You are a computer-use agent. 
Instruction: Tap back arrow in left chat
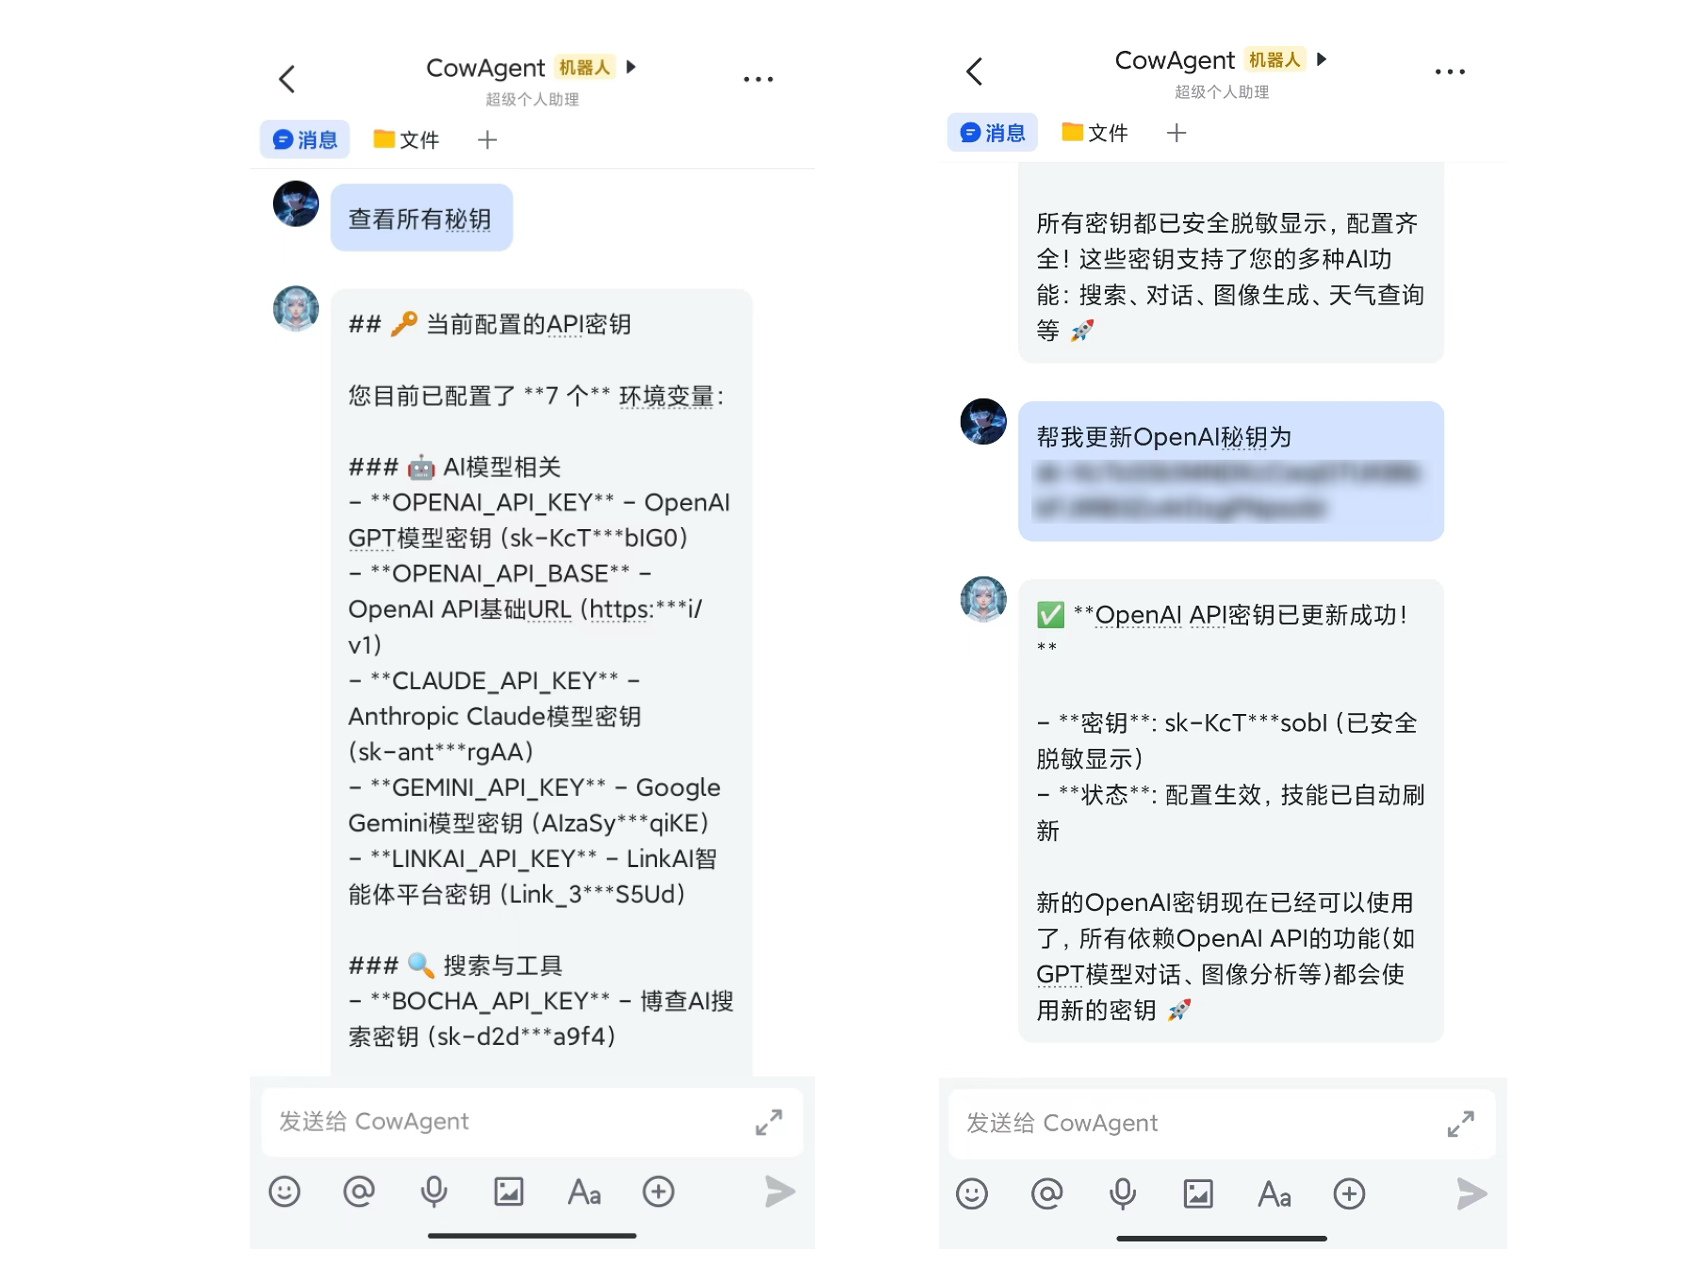(x=287, y=79)
